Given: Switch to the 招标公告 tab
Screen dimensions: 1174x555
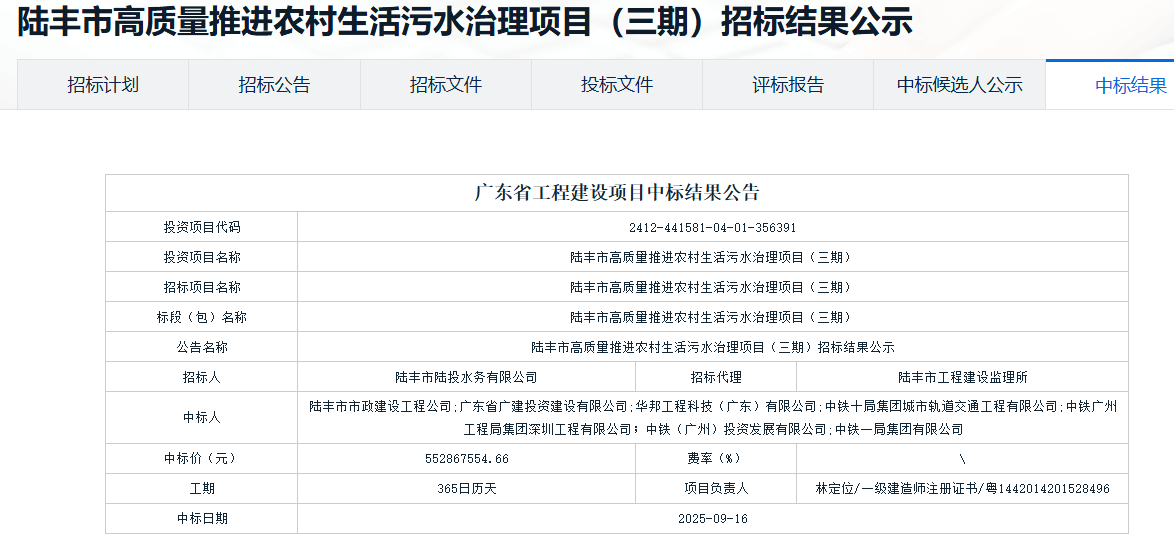Looking at the screenshot, I should (274, 85).
